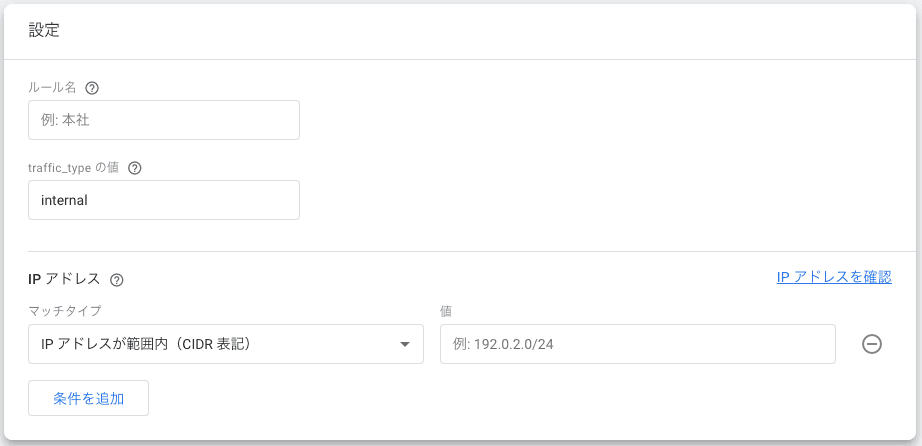Focus the ルール名 text field

click(x=164, y=120)
